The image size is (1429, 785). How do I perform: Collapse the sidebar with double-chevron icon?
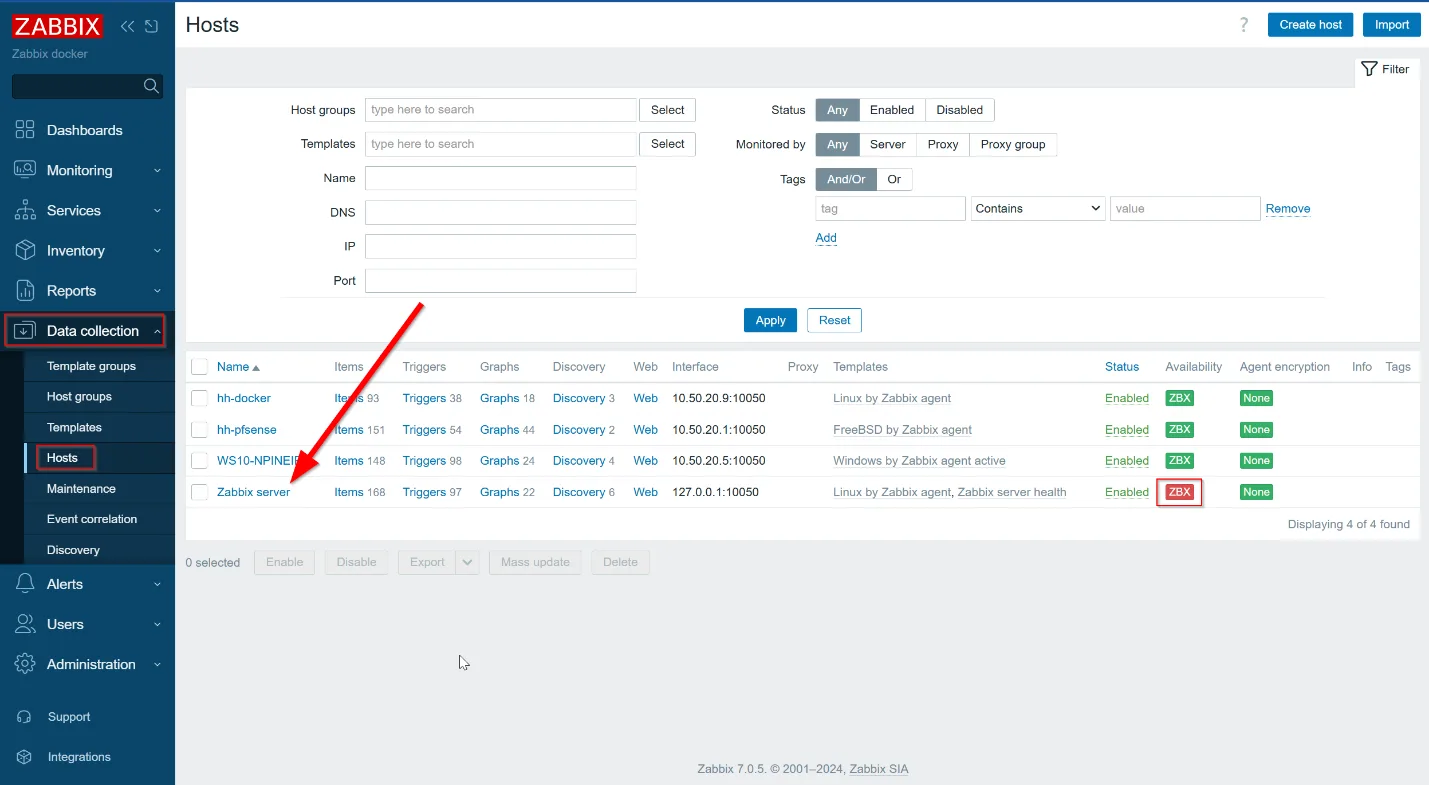click(128, 26)
